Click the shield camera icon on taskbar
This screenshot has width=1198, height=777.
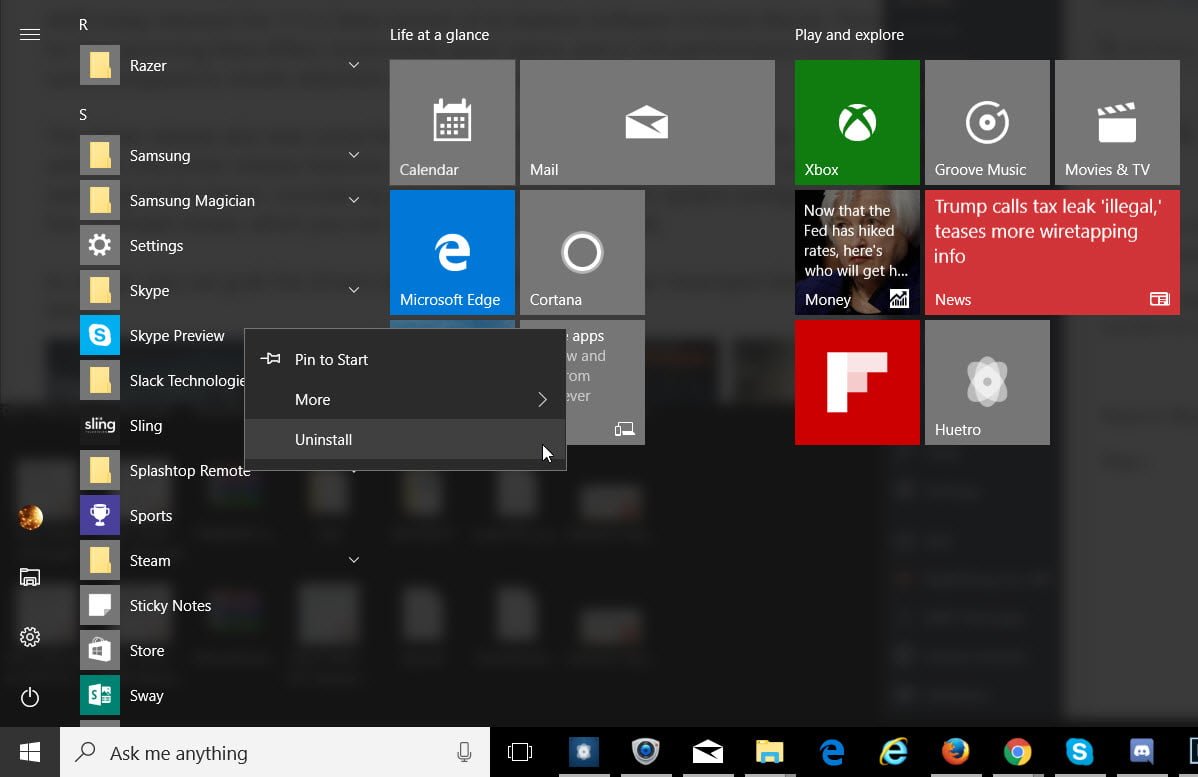coord(646,753)
